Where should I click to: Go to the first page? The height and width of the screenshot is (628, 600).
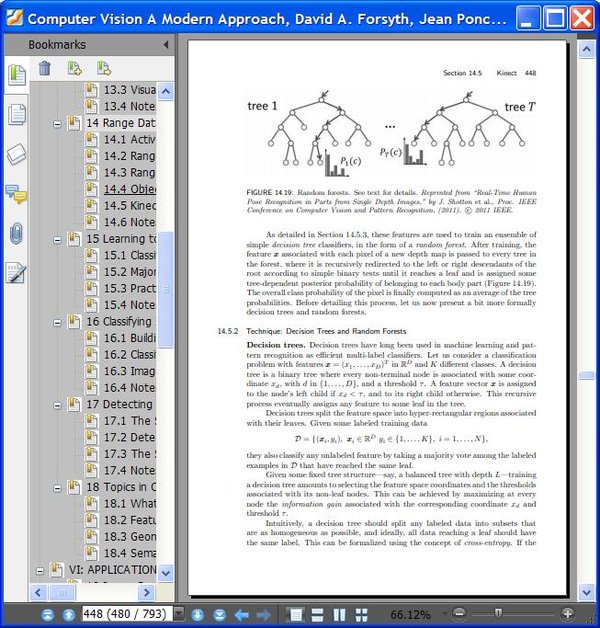coord(48,614)
